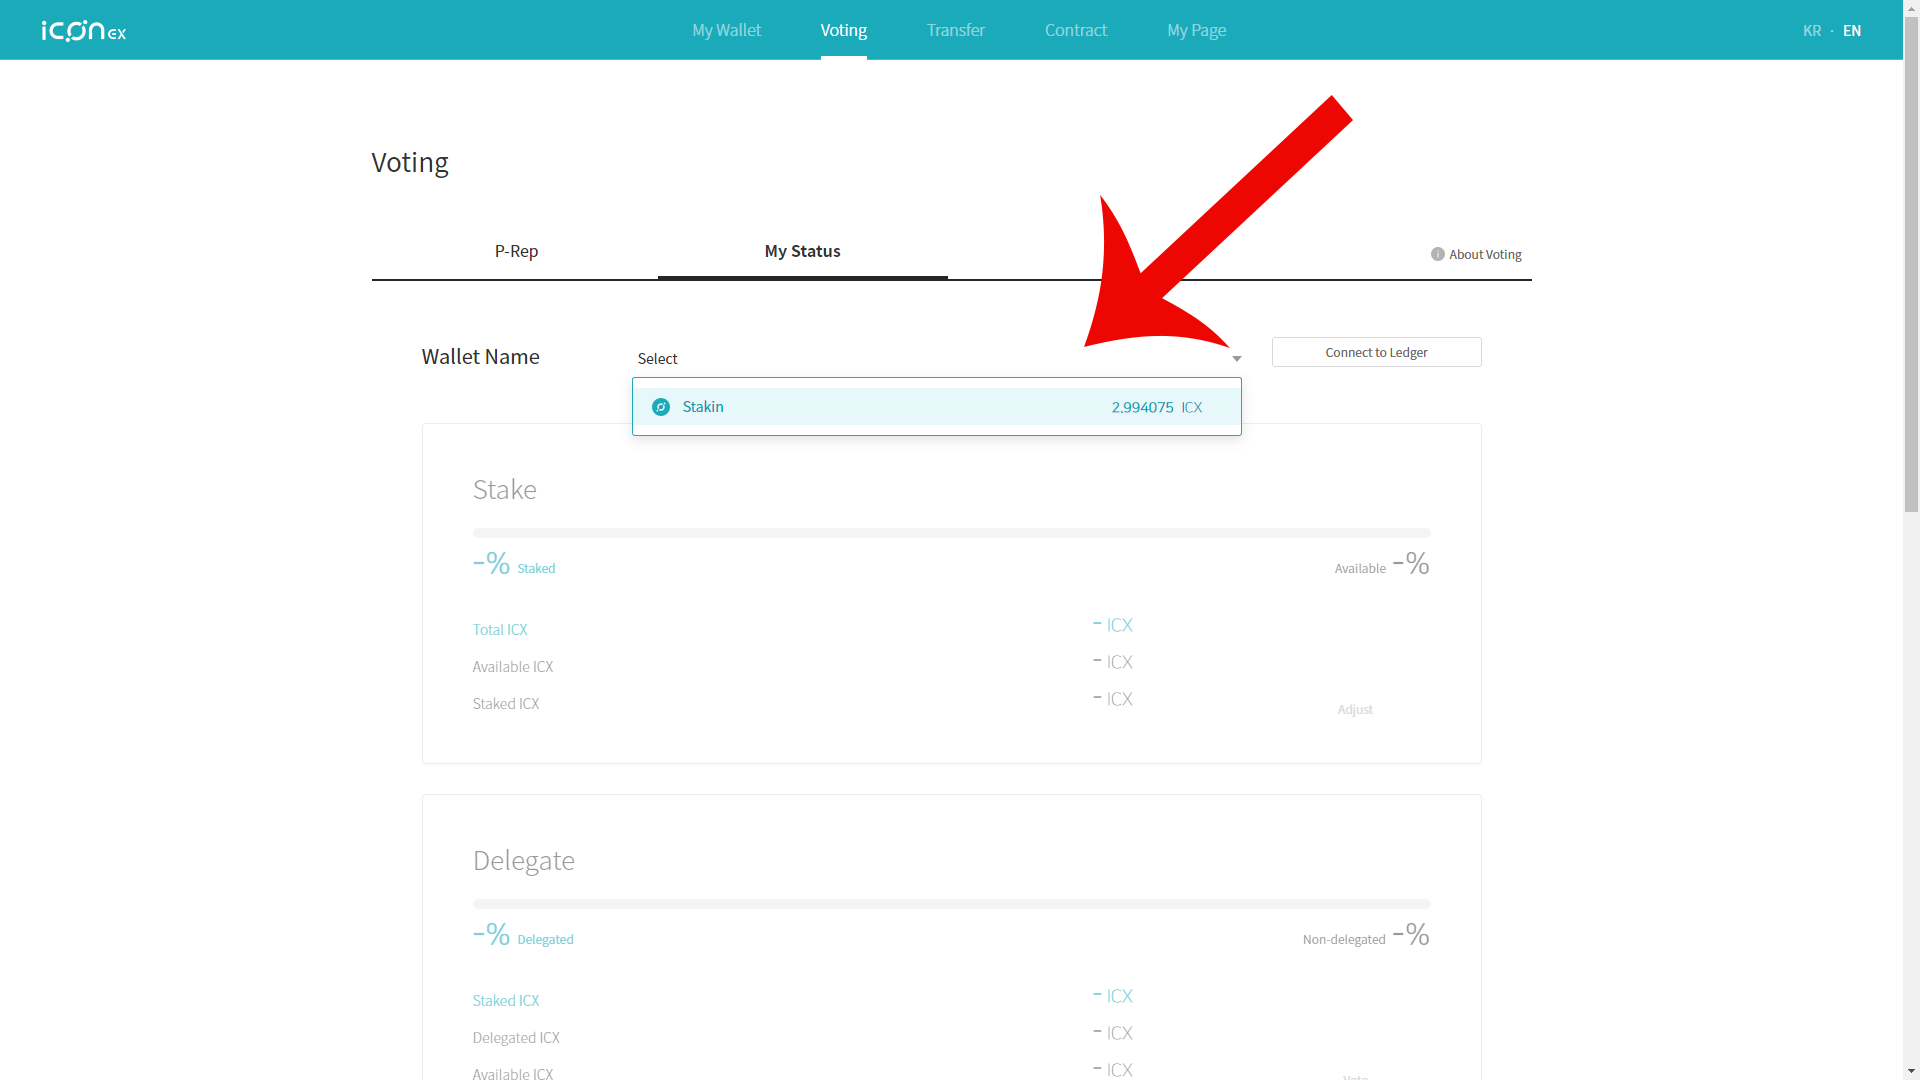1920x1080 pixels.
Task: Open My Page from navigation
Action: [1196, 30]
